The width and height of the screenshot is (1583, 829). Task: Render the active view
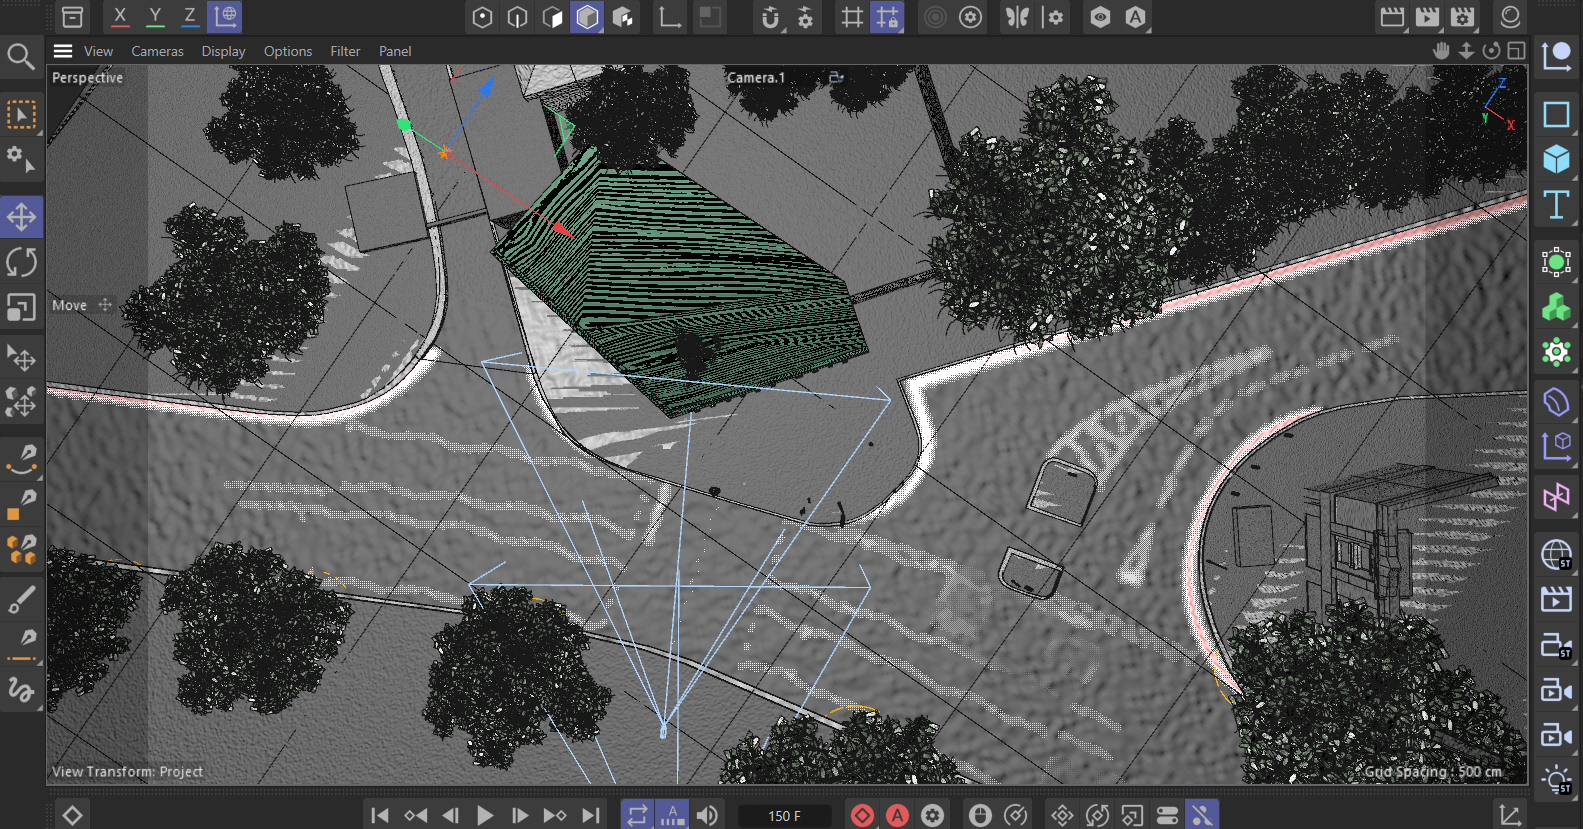(x=1392, y=17)
